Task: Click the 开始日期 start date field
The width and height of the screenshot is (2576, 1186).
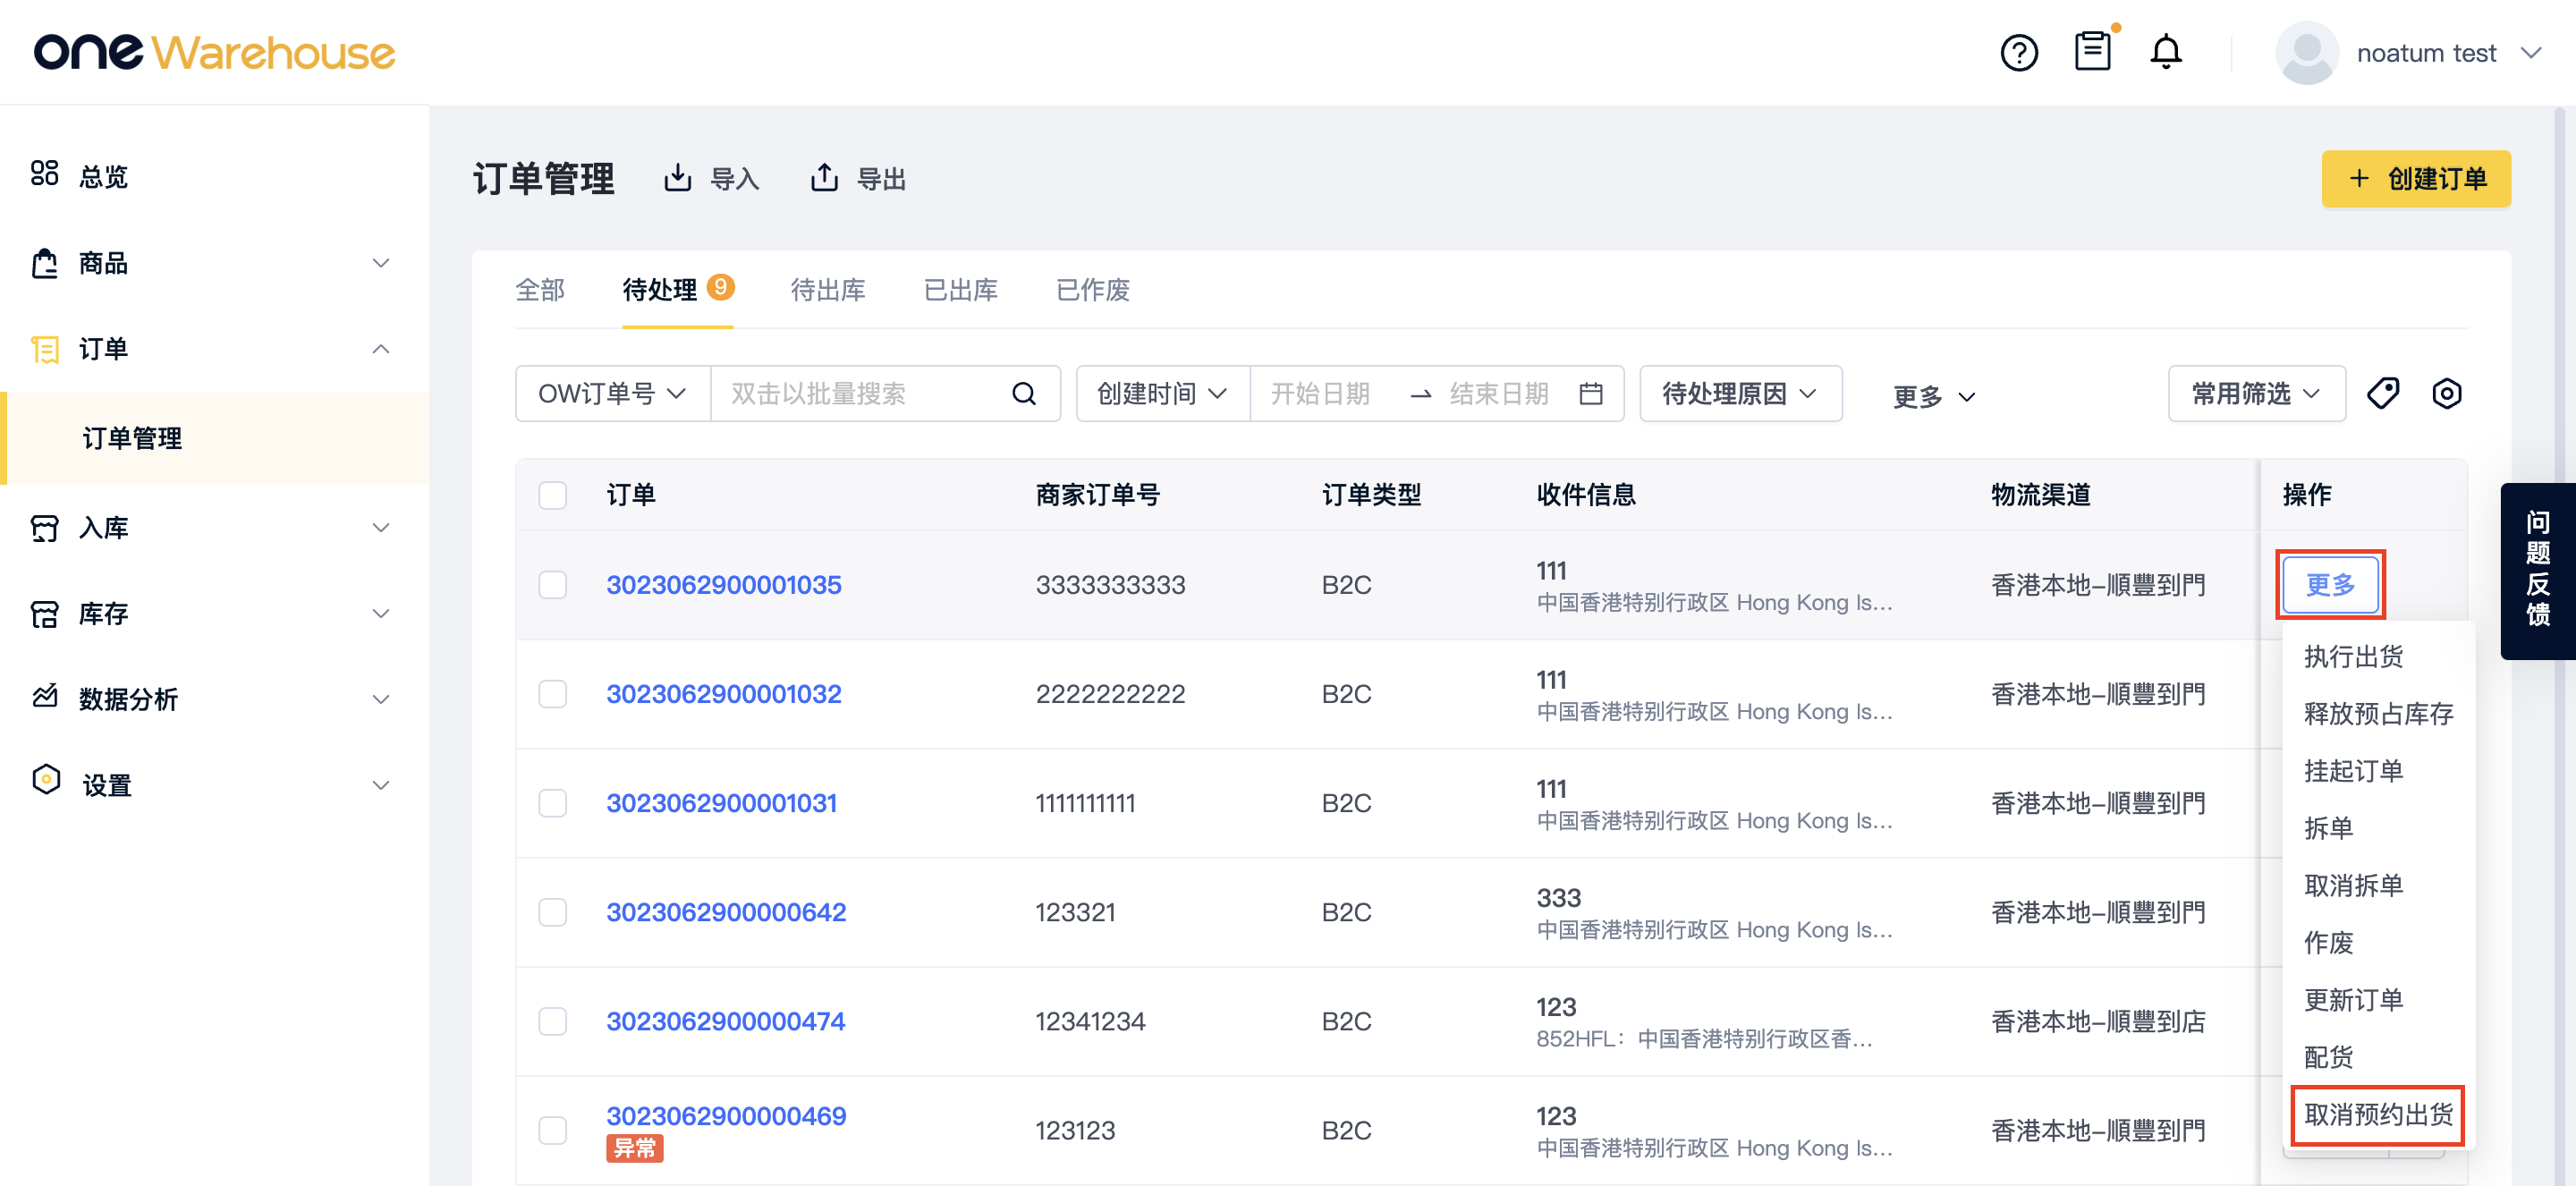Action: click(1320, 394)
